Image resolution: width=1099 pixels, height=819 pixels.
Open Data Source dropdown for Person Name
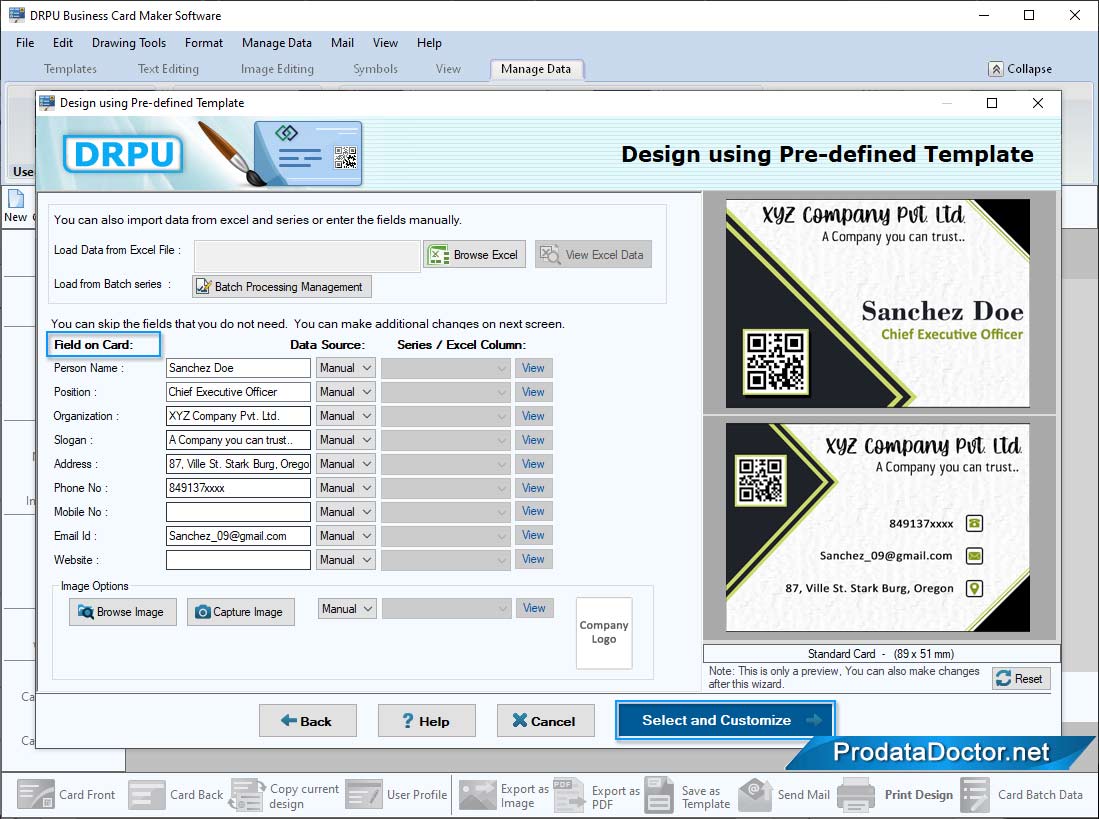(346, 368)
